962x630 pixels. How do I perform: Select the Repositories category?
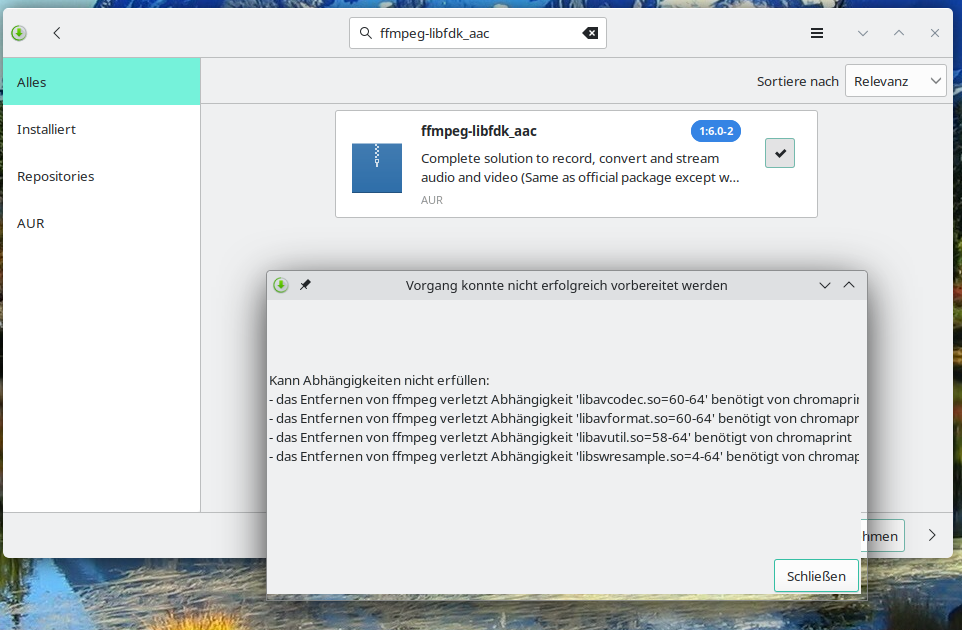(102, 177)
